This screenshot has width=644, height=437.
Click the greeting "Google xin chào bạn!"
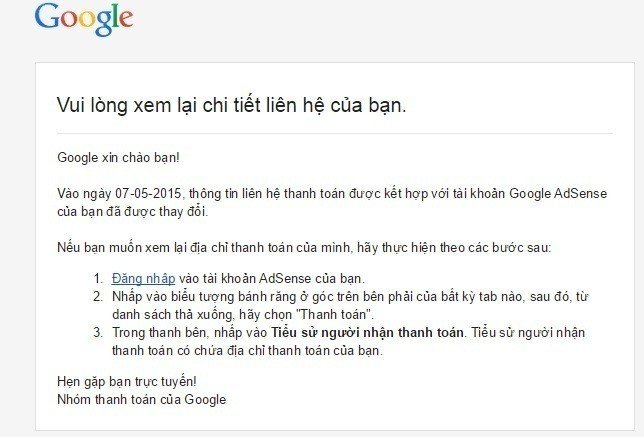coord(118,158)
